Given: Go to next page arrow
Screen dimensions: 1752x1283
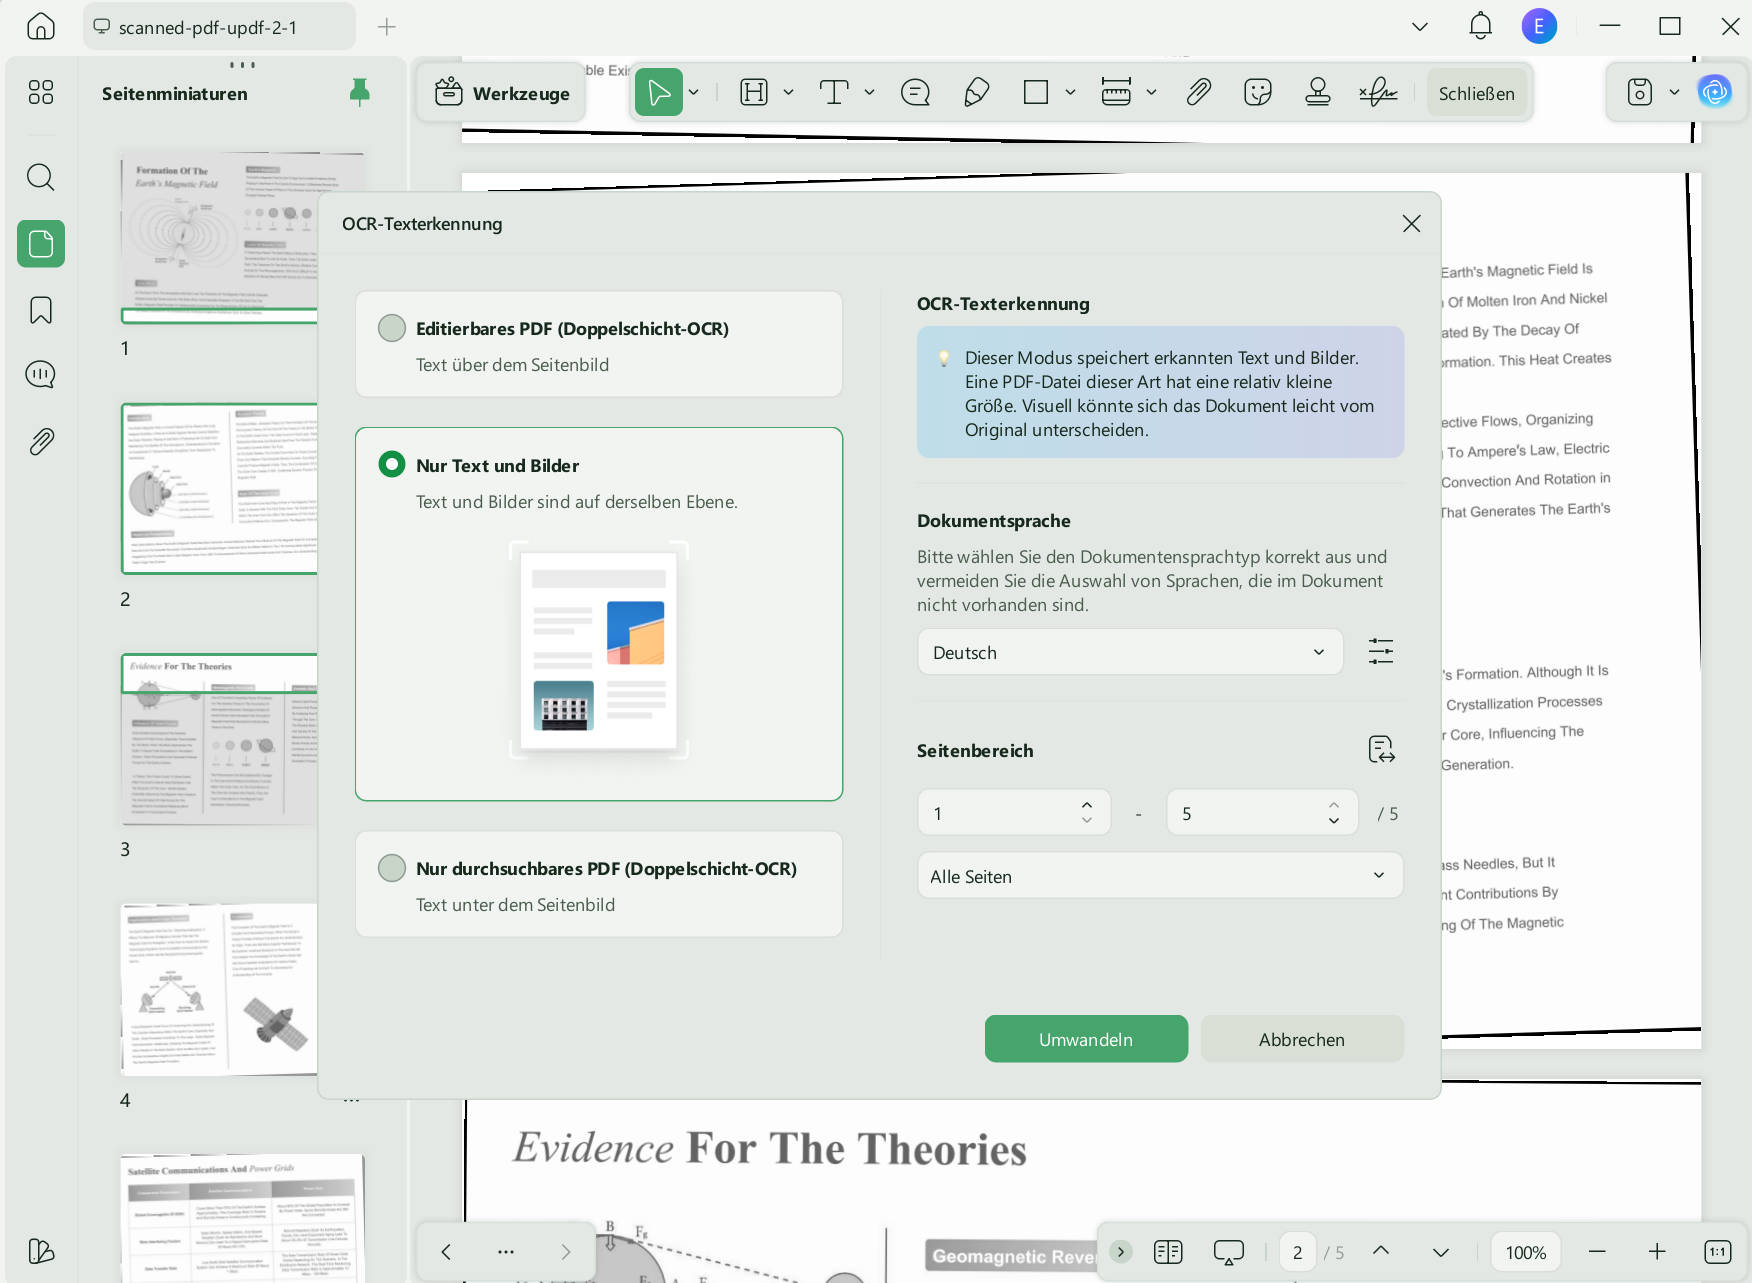Looking at the screenshot, I should [x=1441, y=1252].
